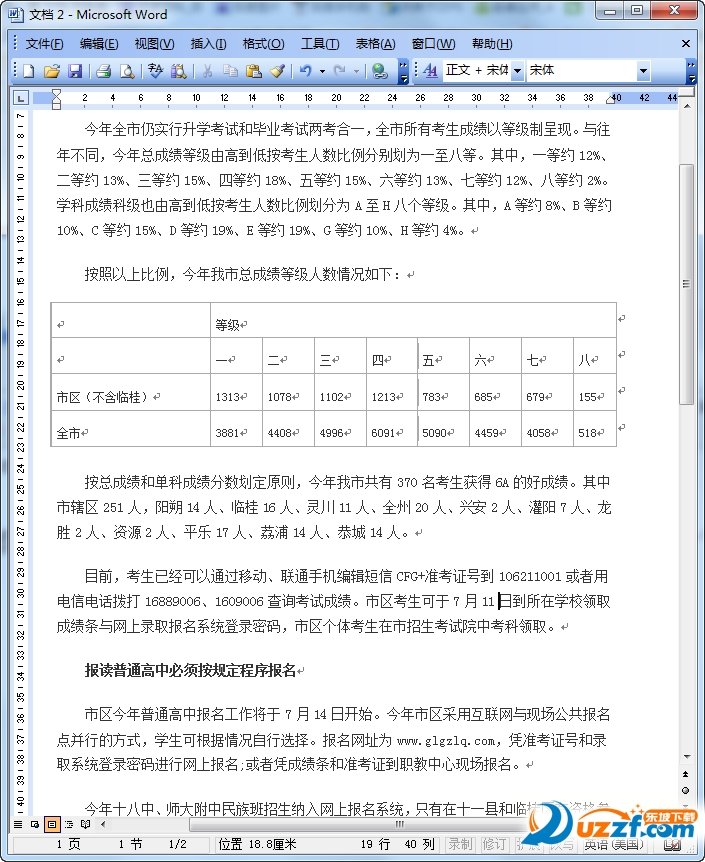Paste from clipboard icon
Screen dimensions: 705x862
coord(254,70)
